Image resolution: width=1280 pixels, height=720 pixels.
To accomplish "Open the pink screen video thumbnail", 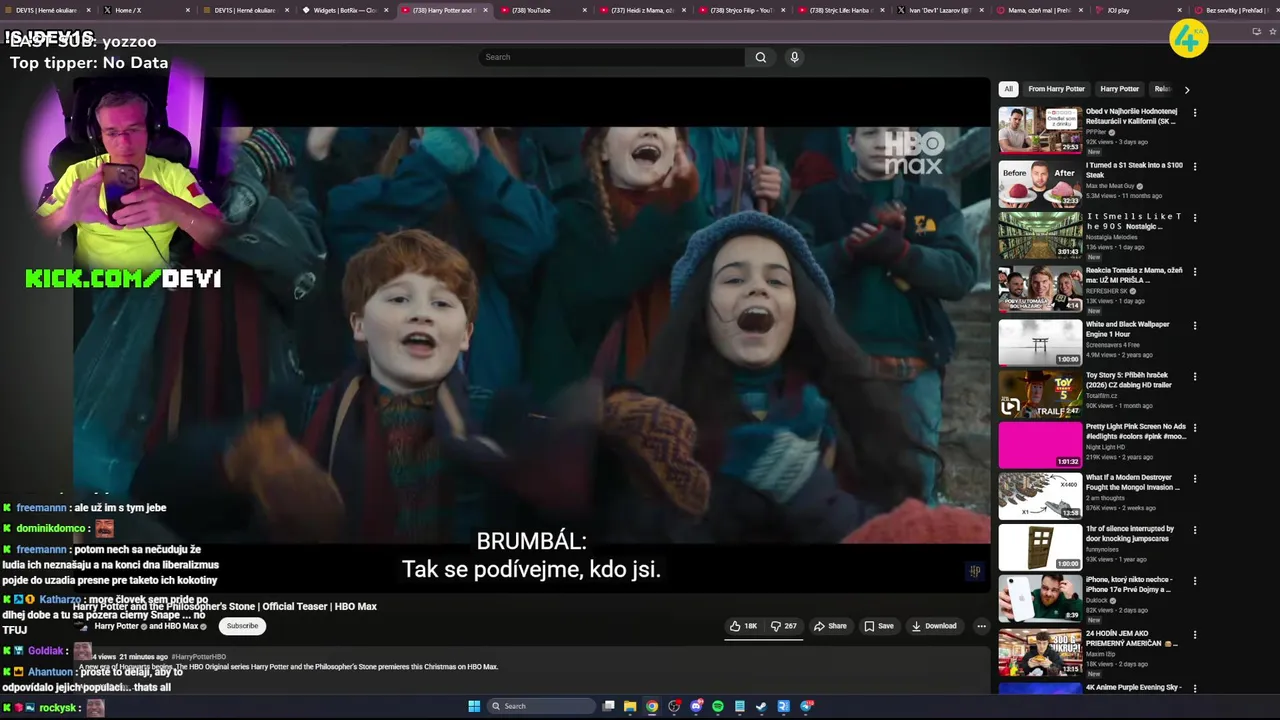I will [1040, 445].
